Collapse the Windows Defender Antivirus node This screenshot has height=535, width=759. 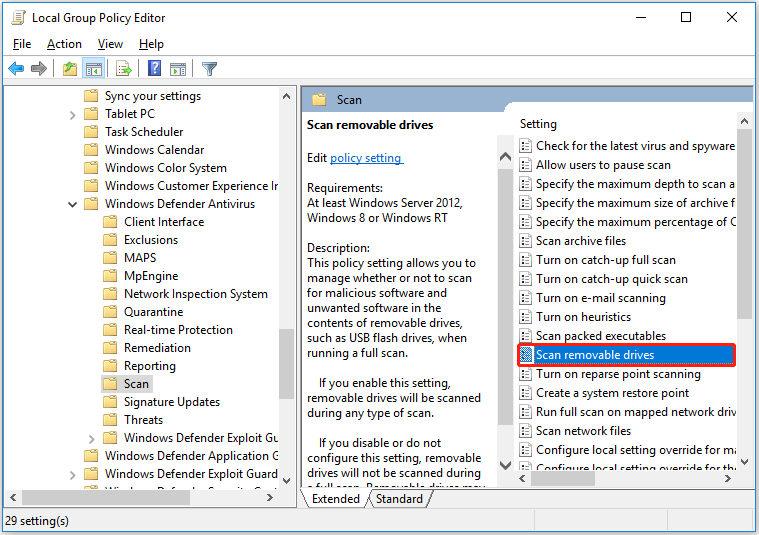tap(72, 204)
